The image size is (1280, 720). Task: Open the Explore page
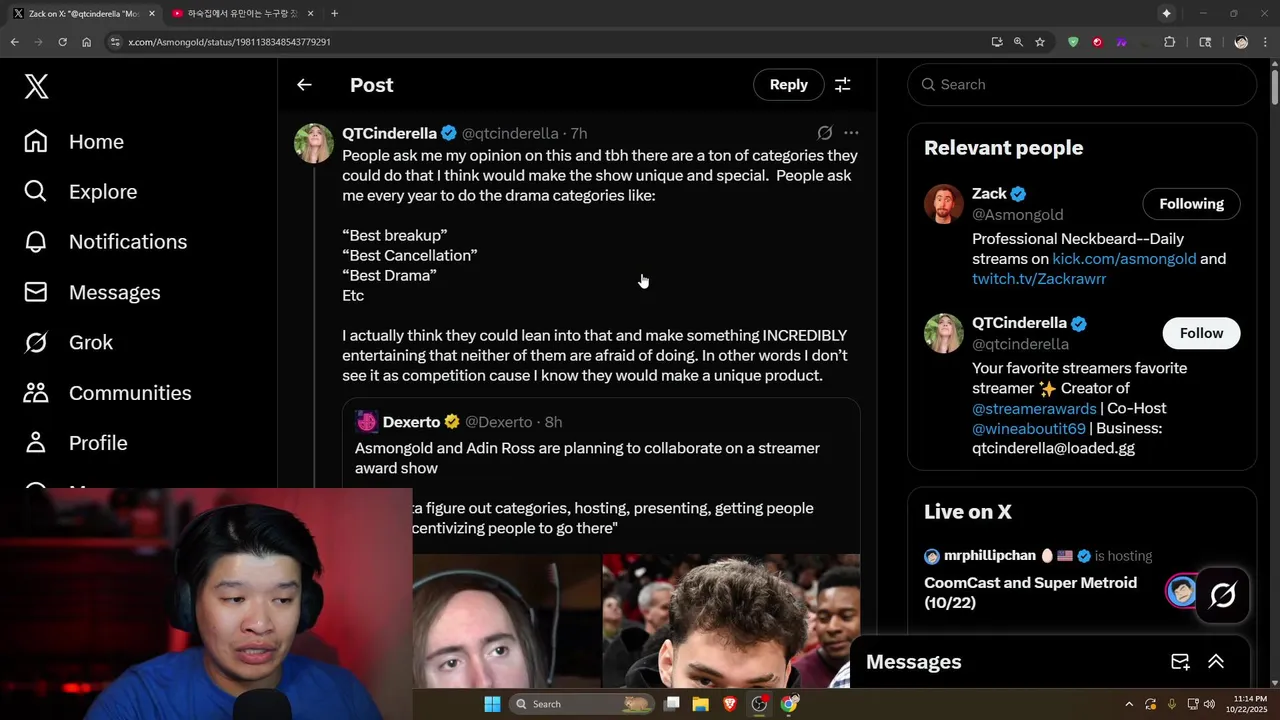[x=80, y=192]
